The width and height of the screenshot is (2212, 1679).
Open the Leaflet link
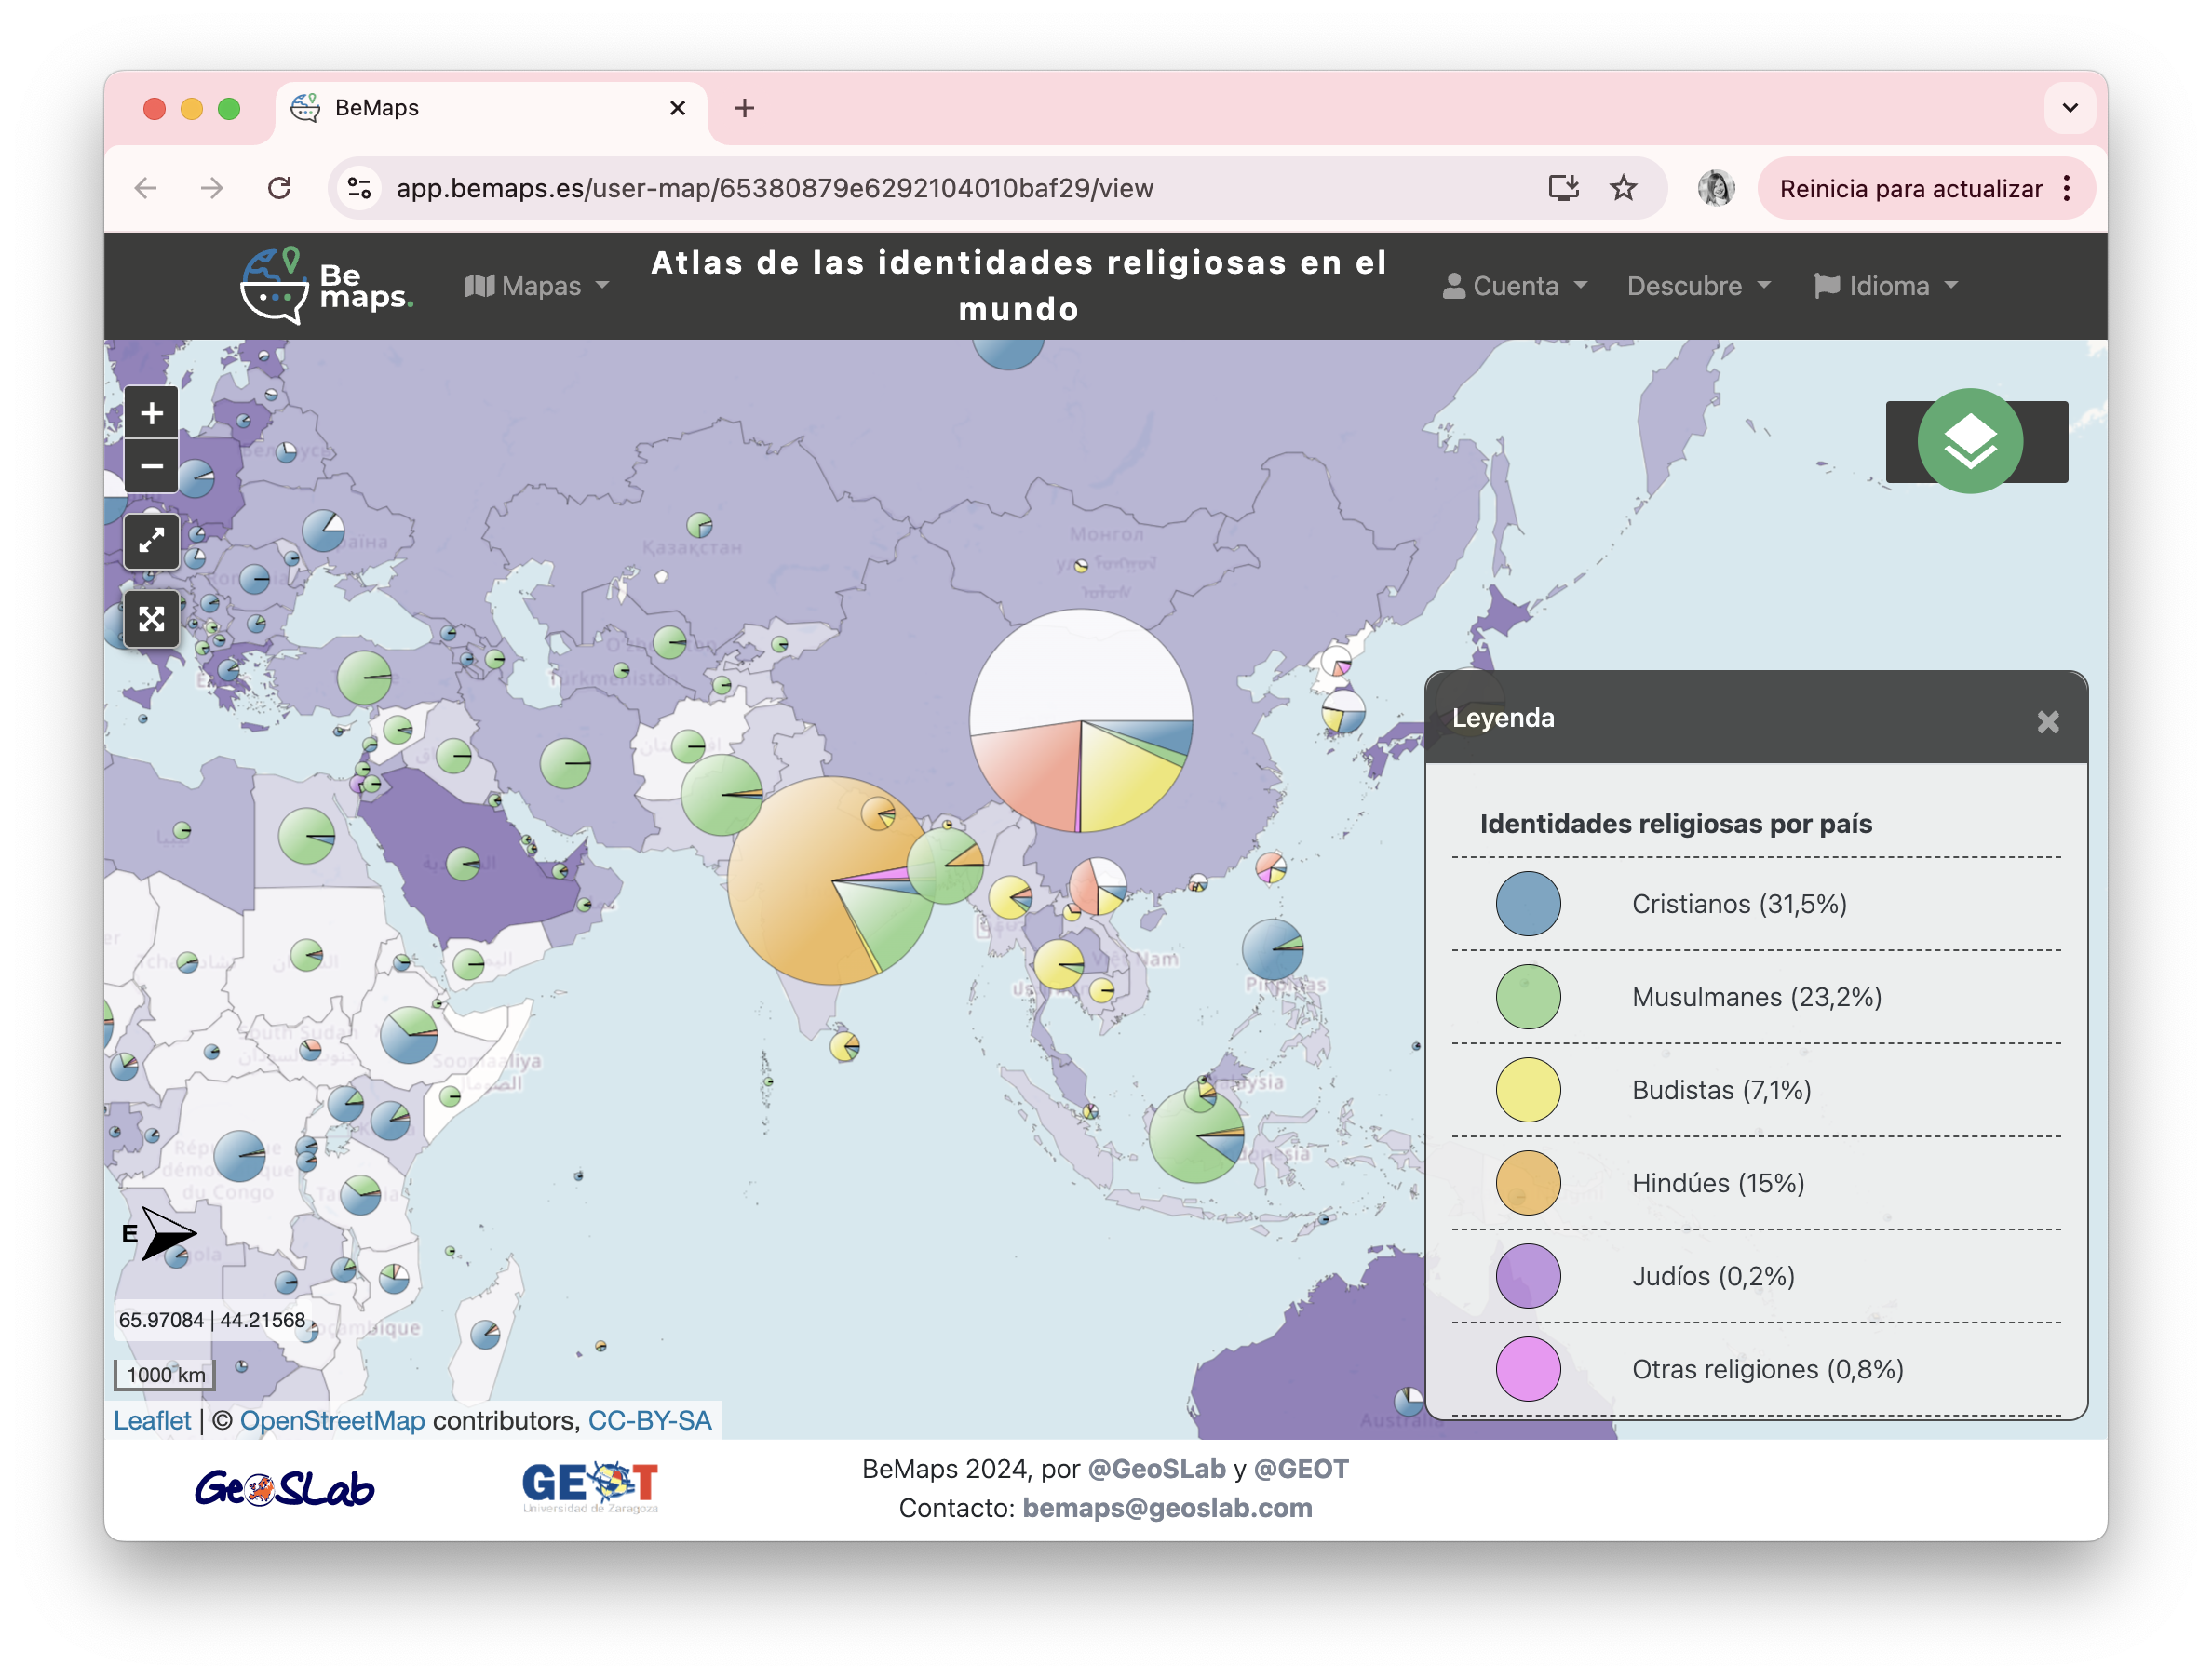152,1420
